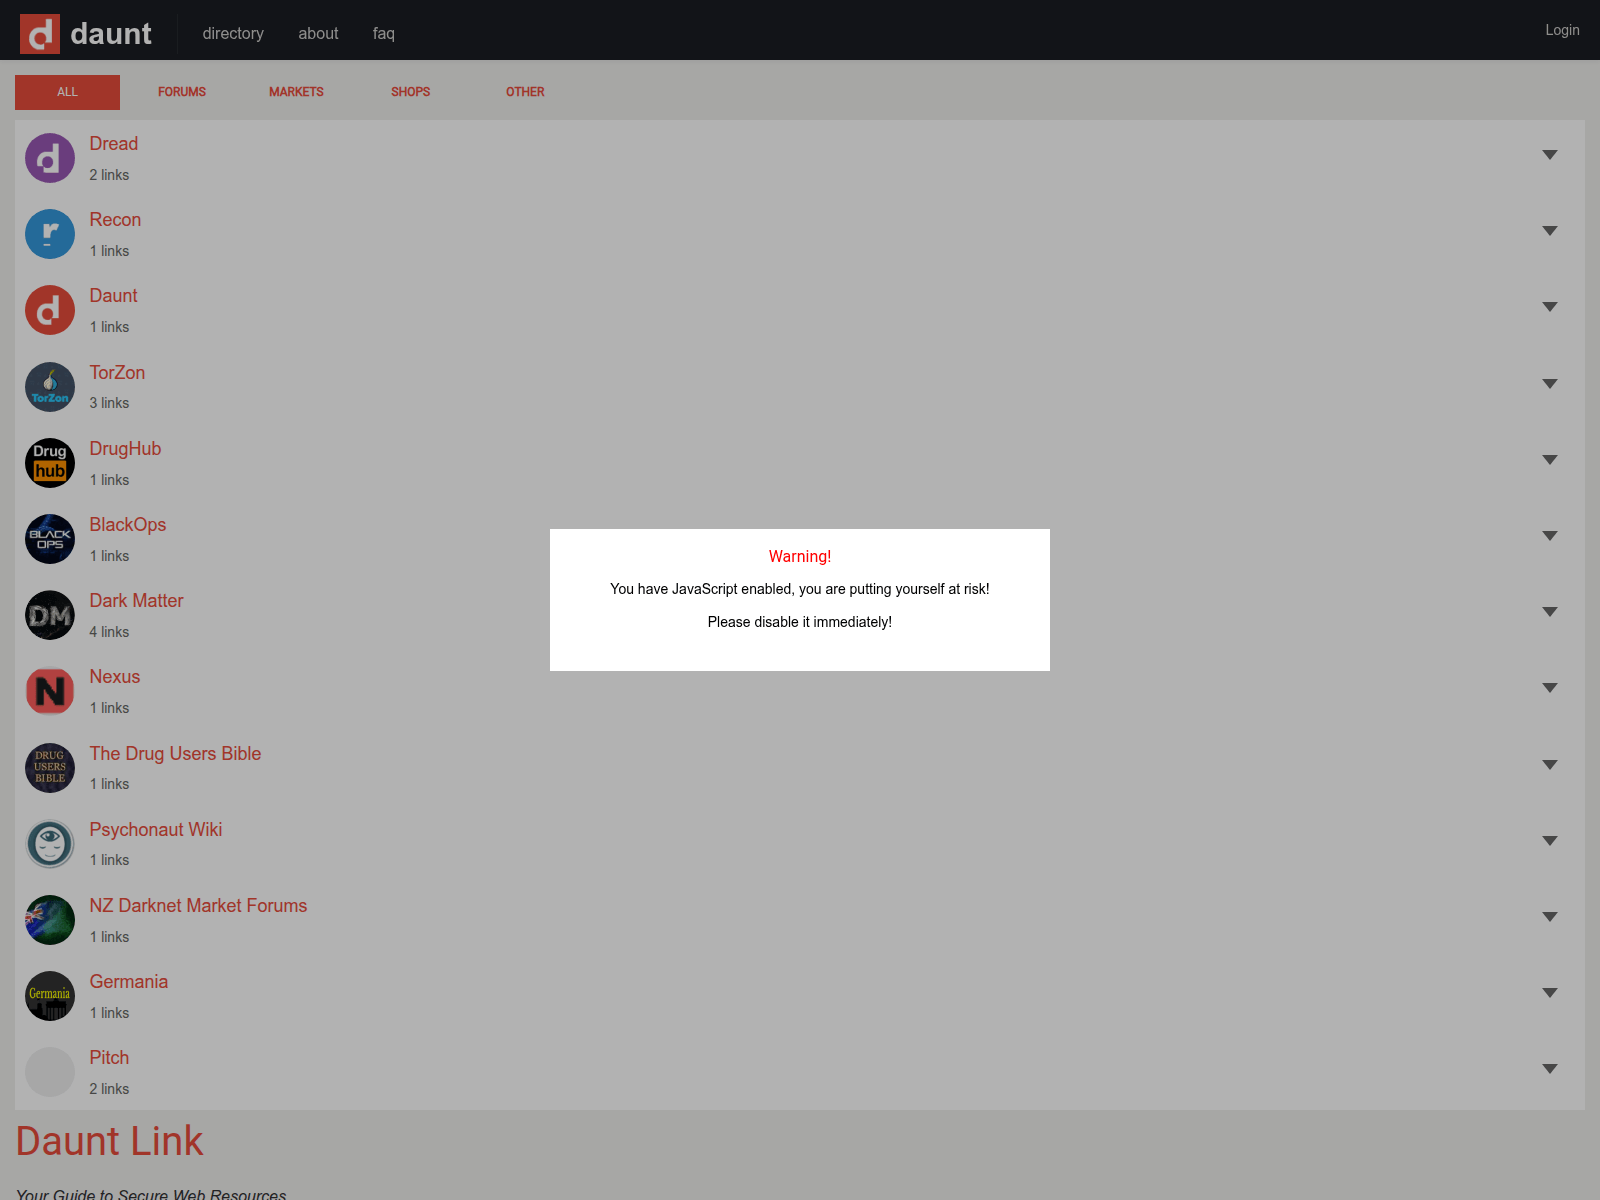This screenshot has height=1200, width=1600.
Task: Expand the Pitch entry arrow
Action: [x=1550, y=1069]
